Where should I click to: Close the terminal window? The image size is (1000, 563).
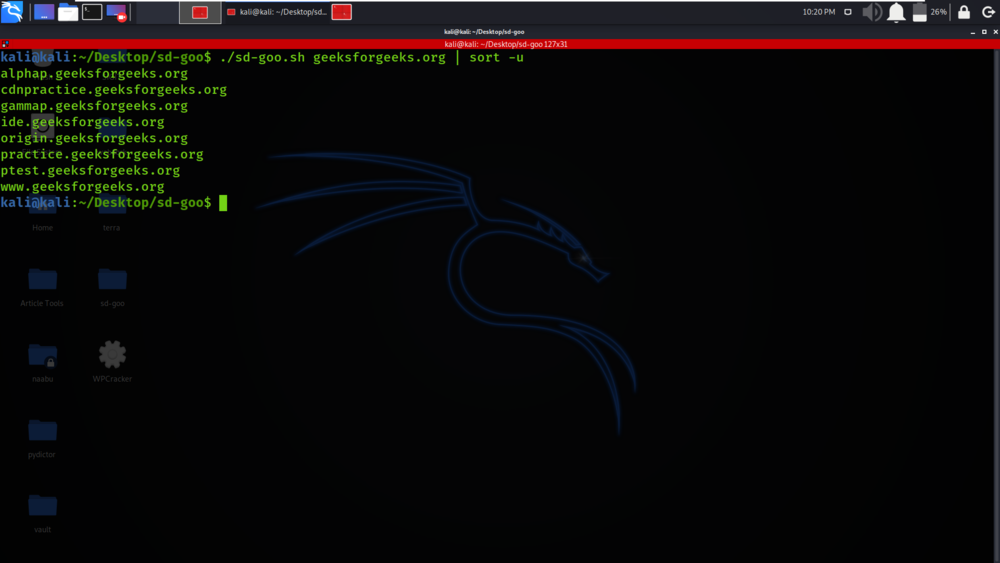pyautogui.click(x=996, y=32)
